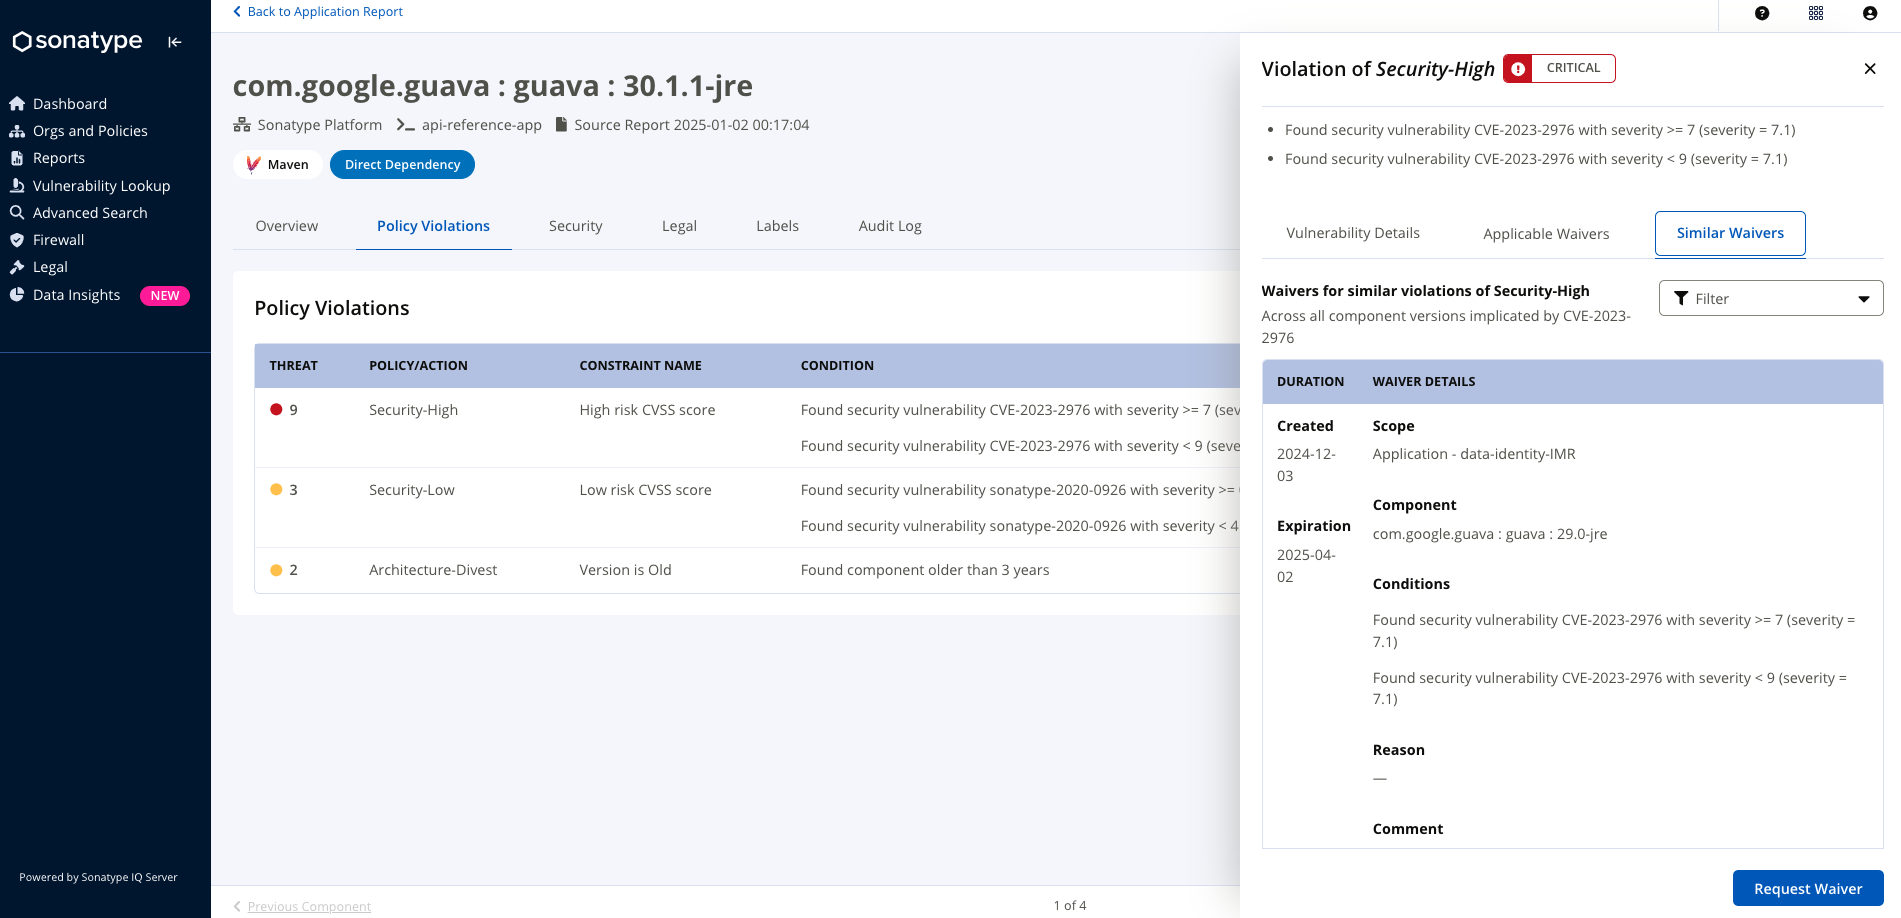Click the Sonatype logo

pos(77,41)
